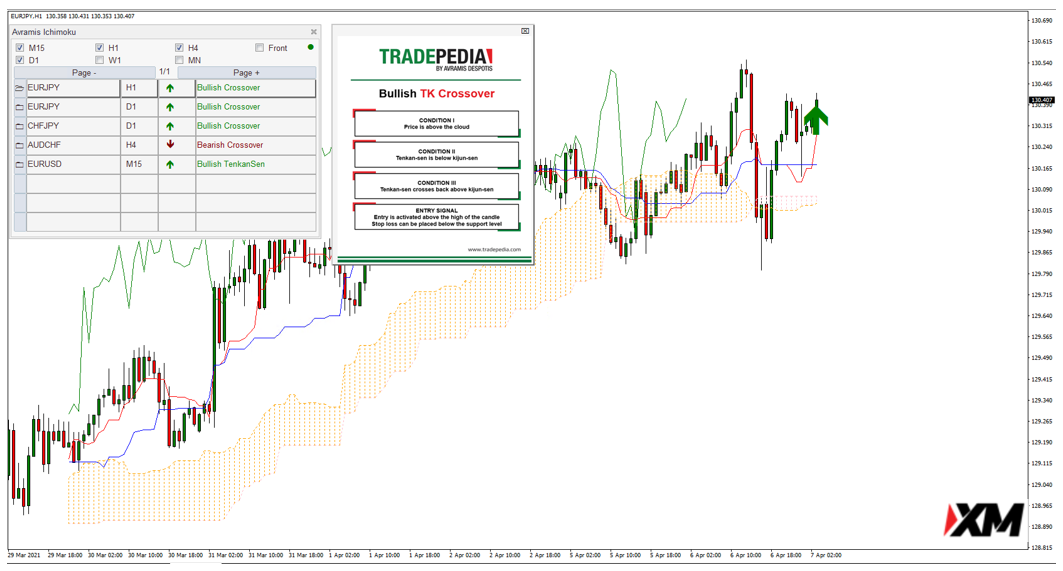This screenshot has width=1063, height=571.
Task: Enable the MN timeframe checkbox
Action: point(179,60)
